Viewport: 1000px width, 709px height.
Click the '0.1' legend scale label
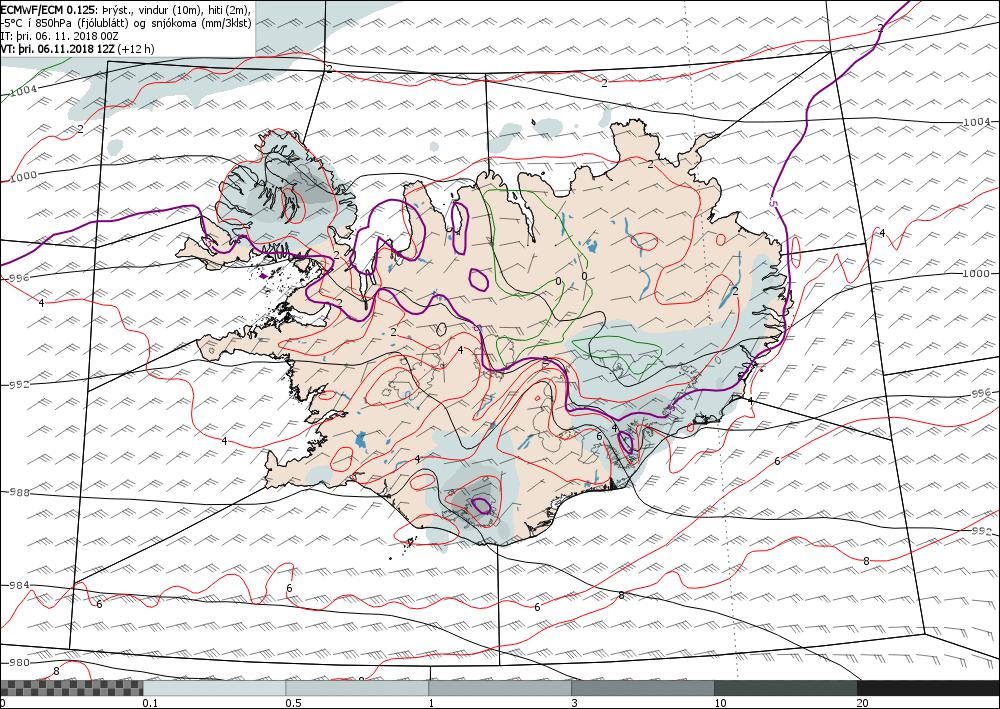(150, 703)
